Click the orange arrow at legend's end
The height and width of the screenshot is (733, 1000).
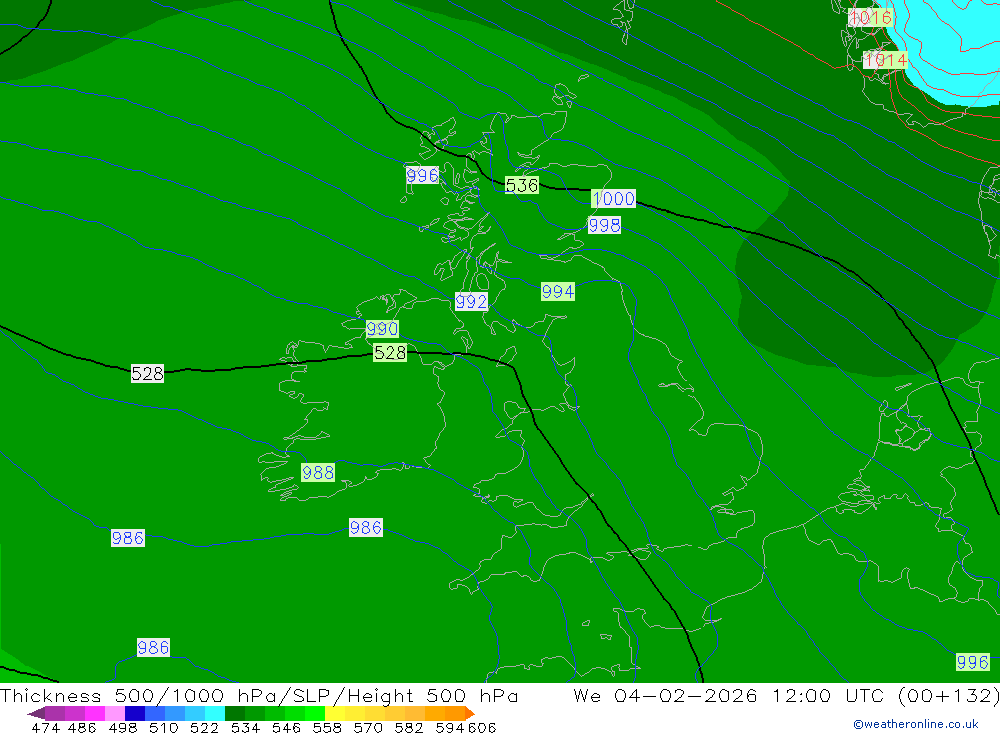tap(469, 713)
